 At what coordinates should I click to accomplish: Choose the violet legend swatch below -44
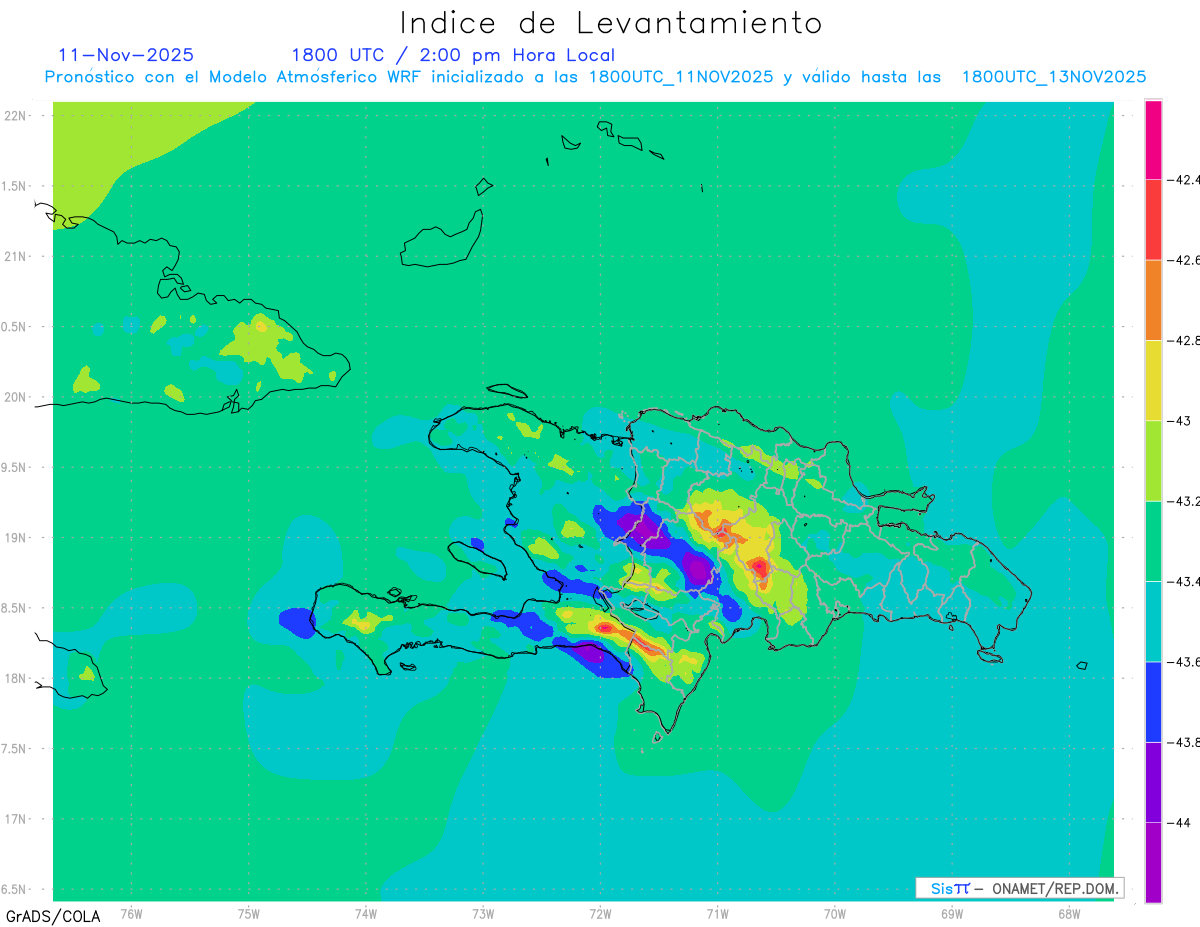coord(1153,862)
